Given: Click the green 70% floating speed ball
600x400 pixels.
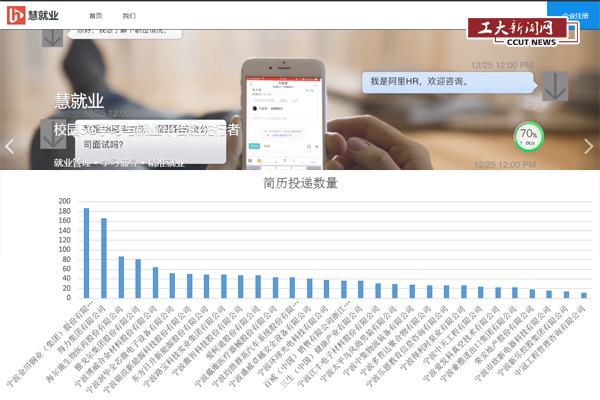Looking at the screenshot, I should 529,137.
